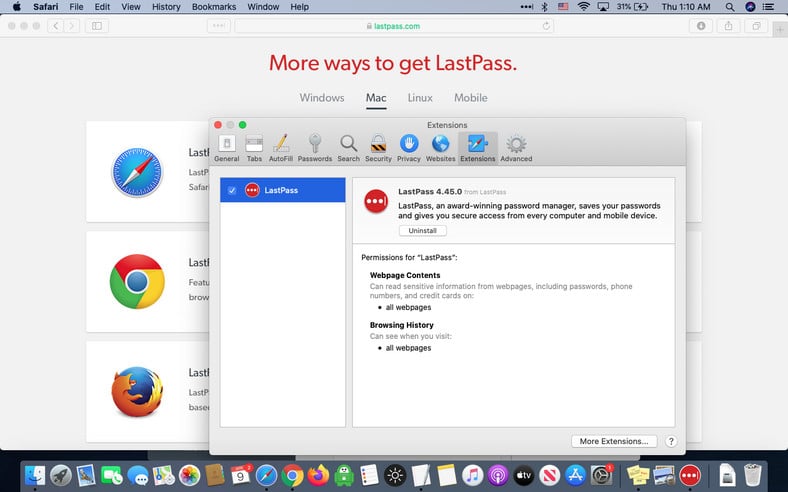Click the LastPass menu bar status icon
The height and width of the screenshot is (492, 788).
527,7
